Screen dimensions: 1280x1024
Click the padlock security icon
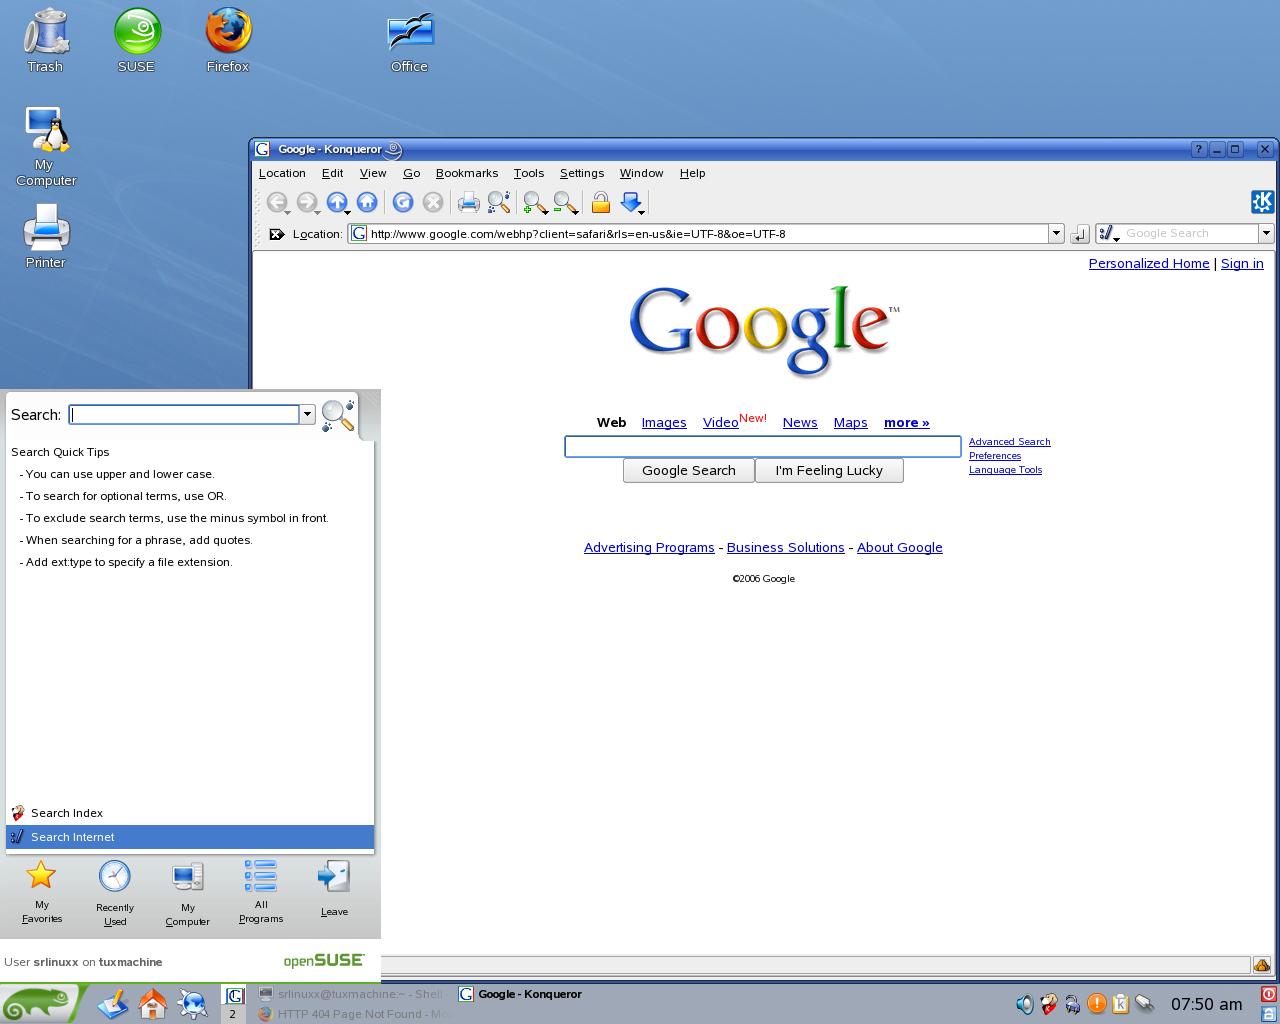600,202
